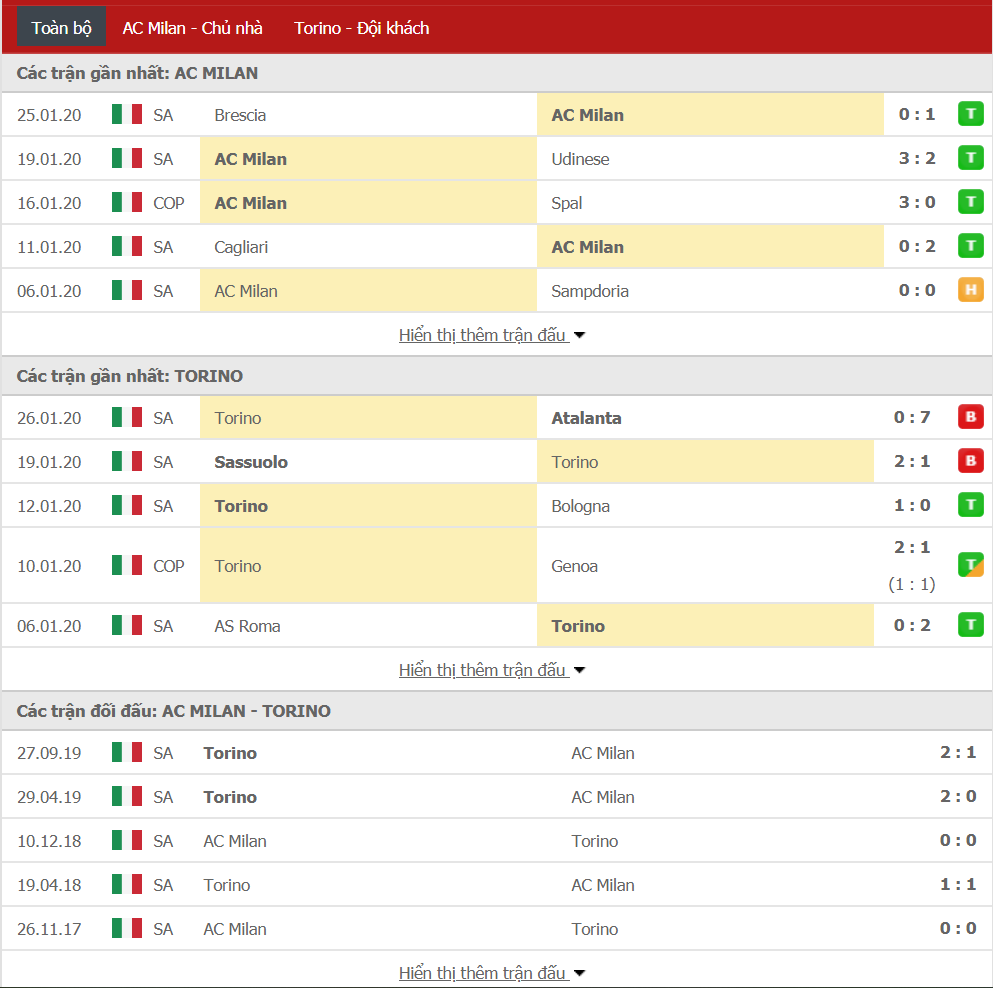This screenshot has width=993, height=988.
Task: Open the 3 : 0 Spal match score
Action: click(x=916, y=203)
